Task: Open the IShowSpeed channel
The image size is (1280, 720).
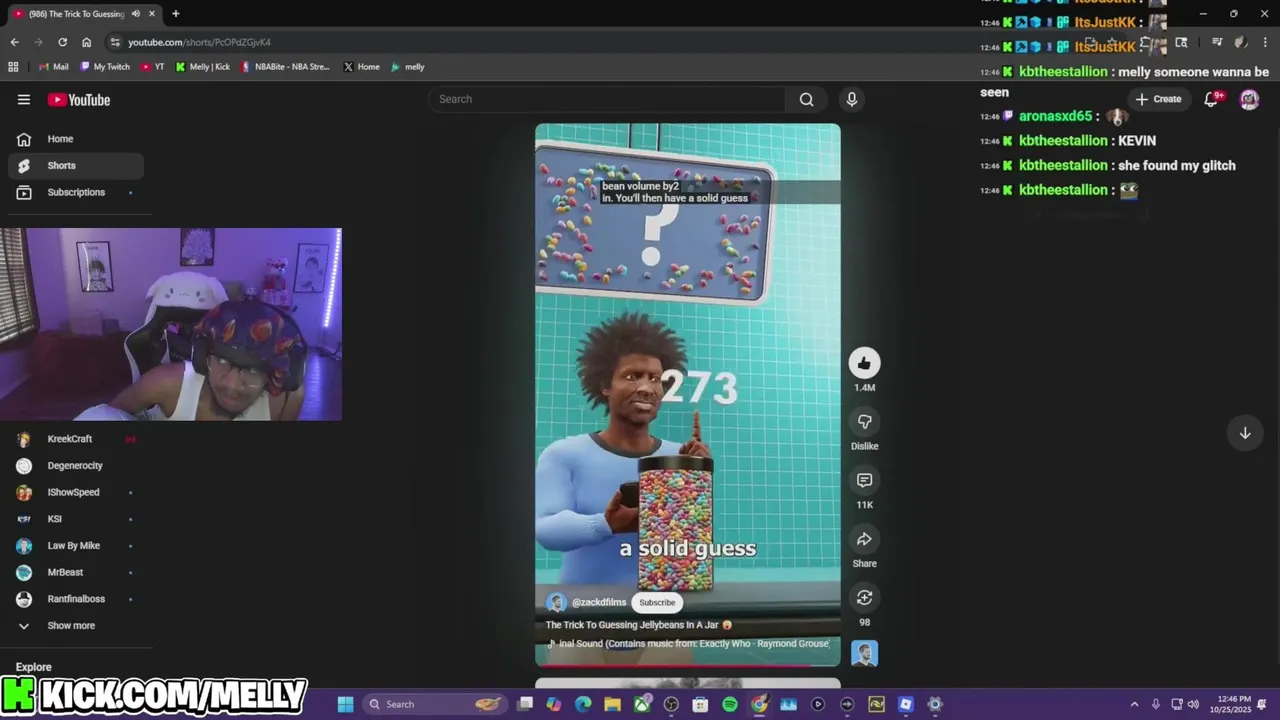Action: pos(76,492)
